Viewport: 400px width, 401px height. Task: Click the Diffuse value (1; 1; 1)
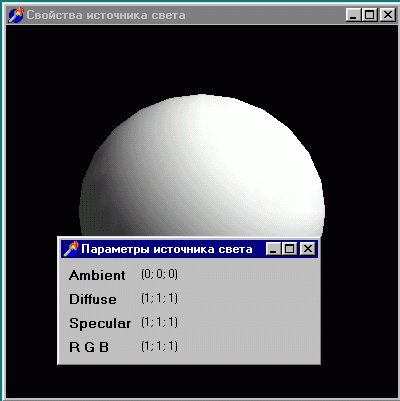point(159,298)
